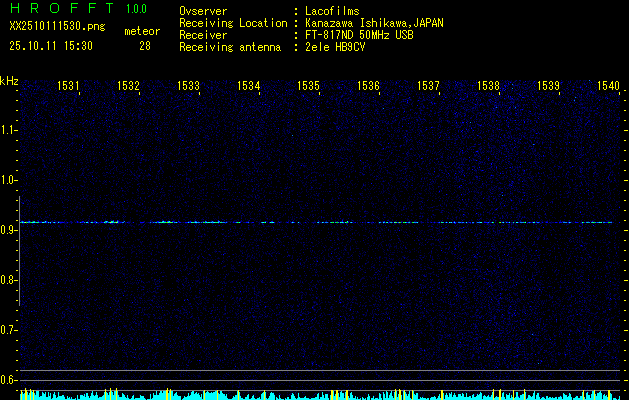This screenshot has height=400, width=629.
Task: Click the 25.10.11 15:30 timestamp
Action: tap(51, 46)
